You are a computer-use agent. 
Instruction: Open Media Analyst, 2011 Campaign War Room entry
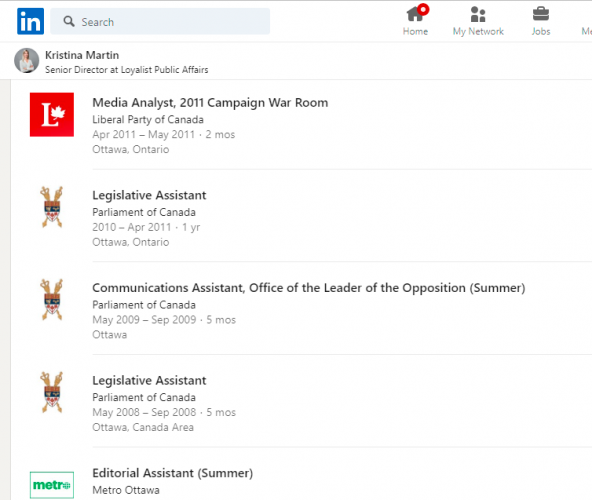click(210, 103)
